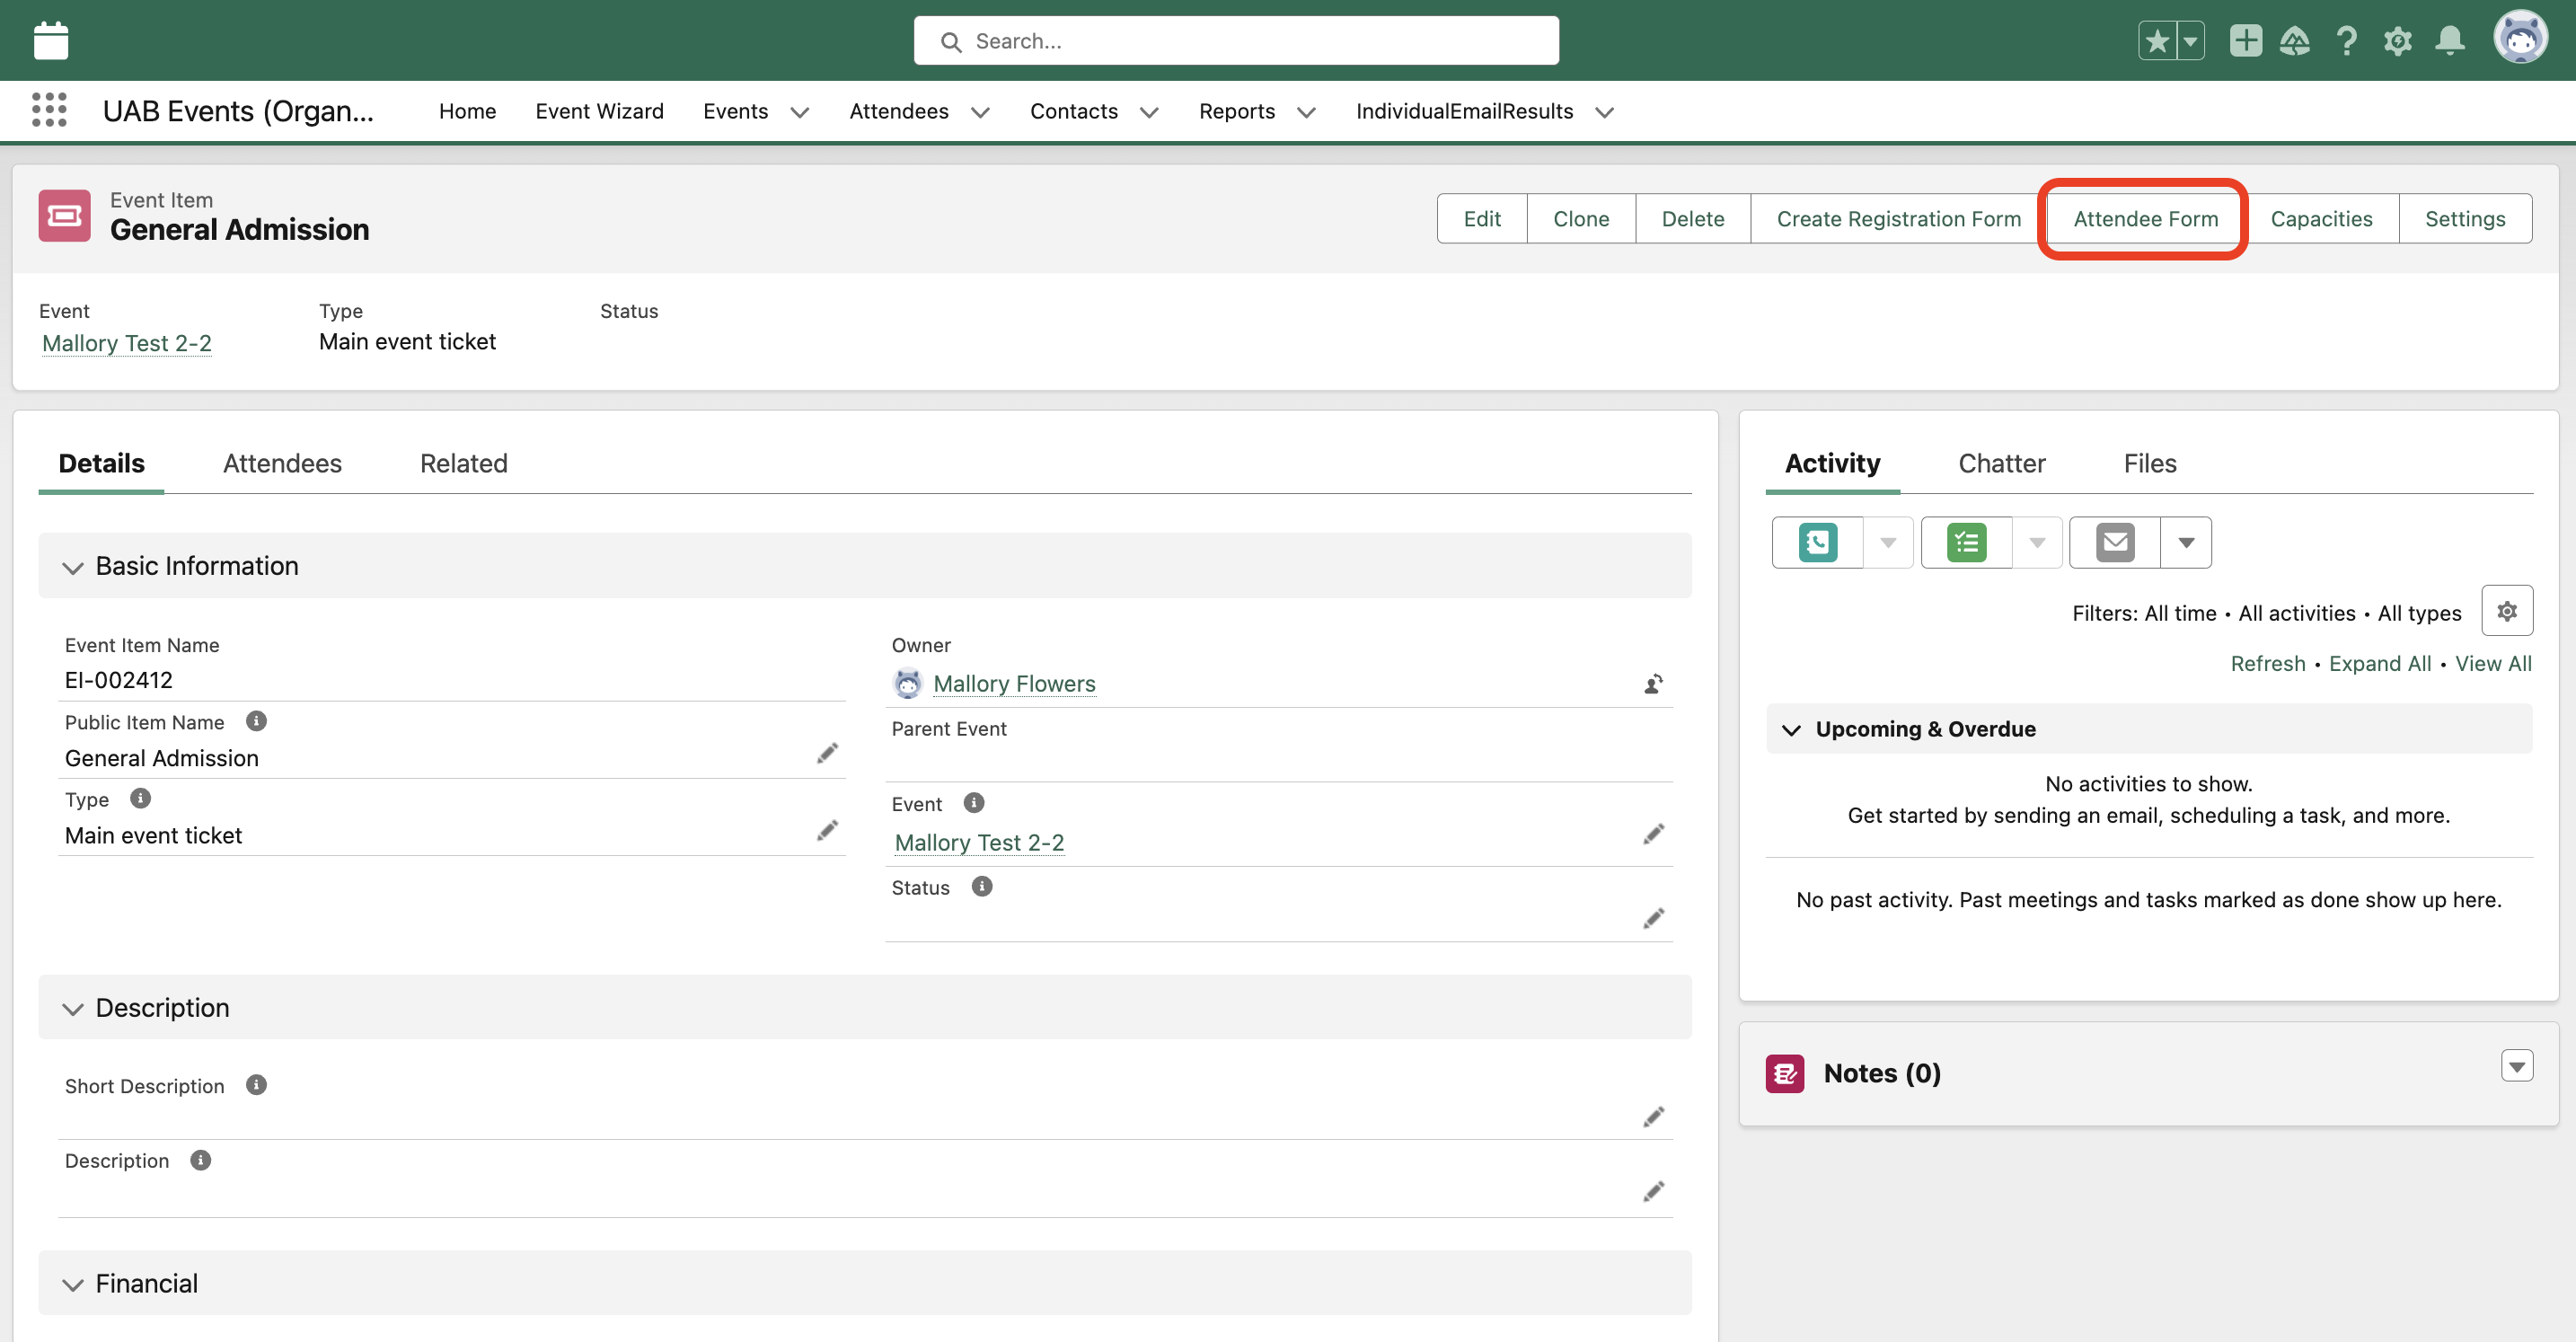
Task: Expand the Events nav menu chevron
Action: [799, 112]
